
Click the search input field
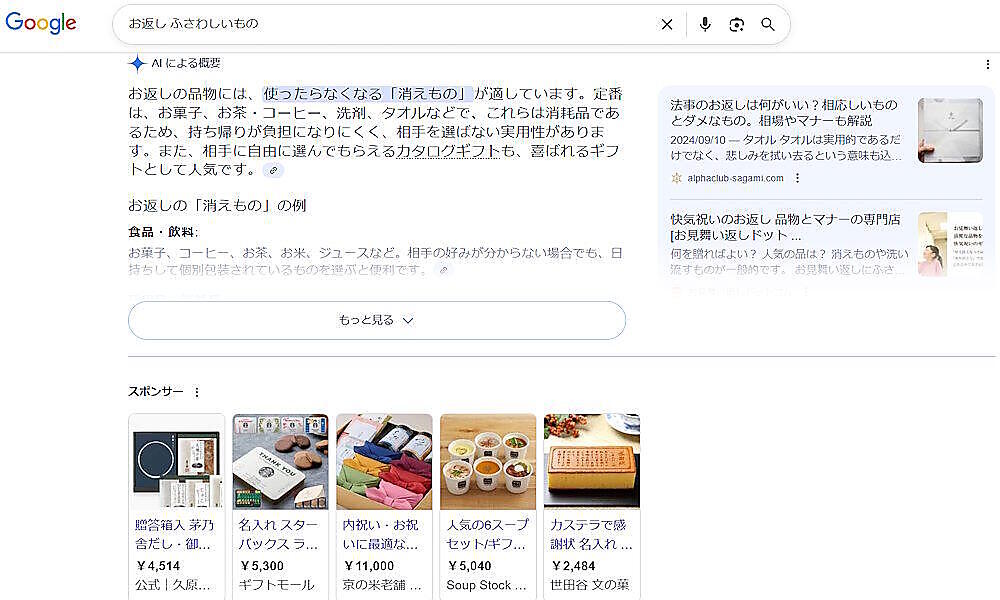pos(390,24)
